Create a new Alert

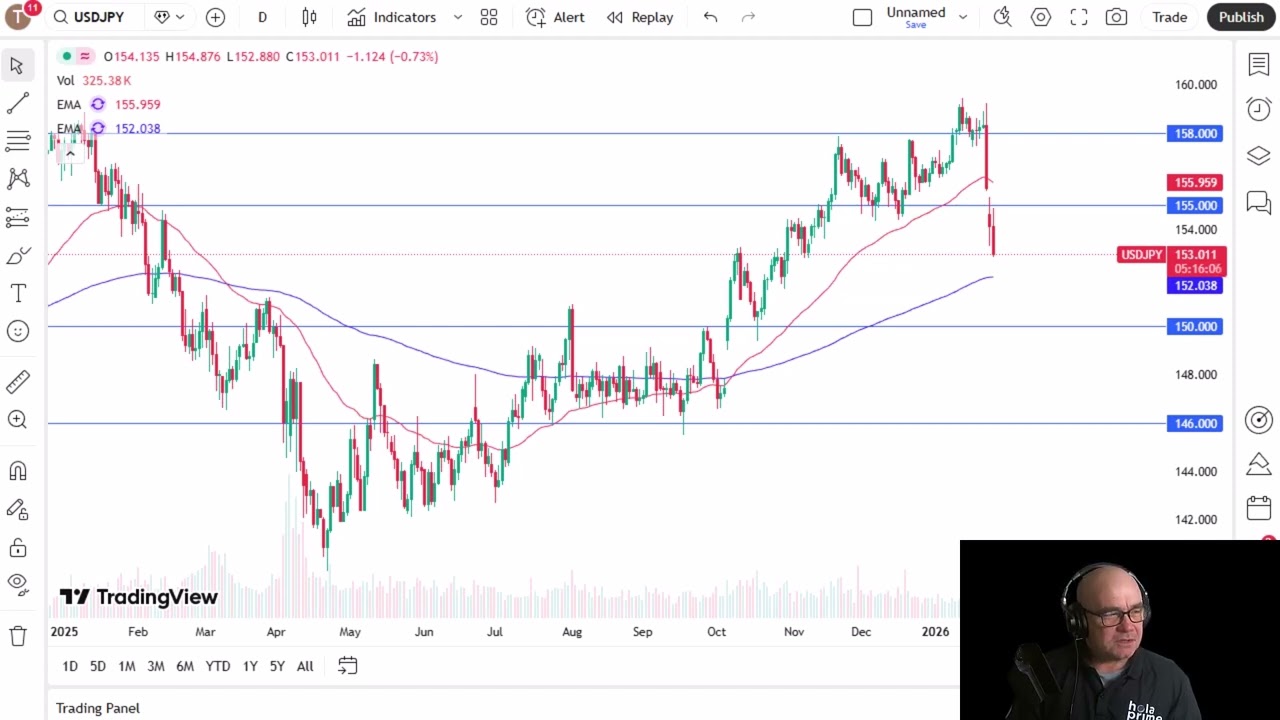[x=556, y=17]
